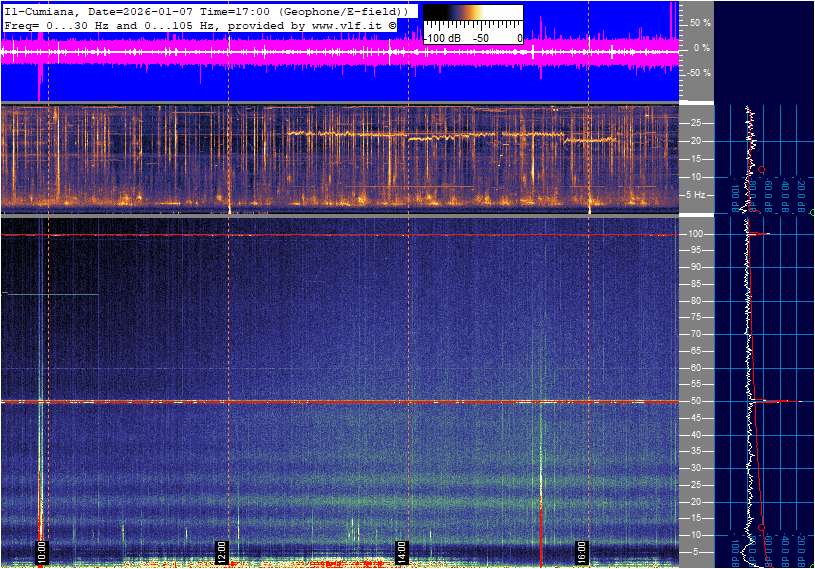Click the 100 Hz frequency axis label
815x569 pixels.
click(x=694, y=234)
